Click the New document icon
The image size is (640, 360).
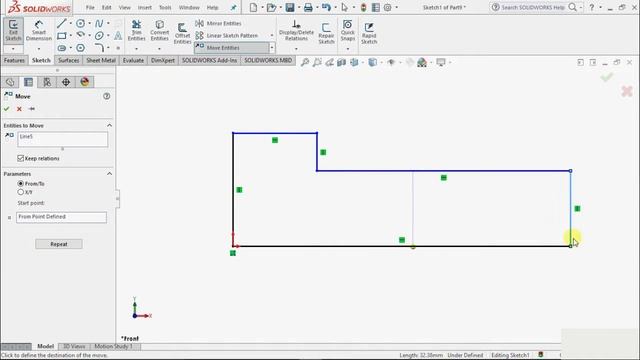[x=253, y=7]
